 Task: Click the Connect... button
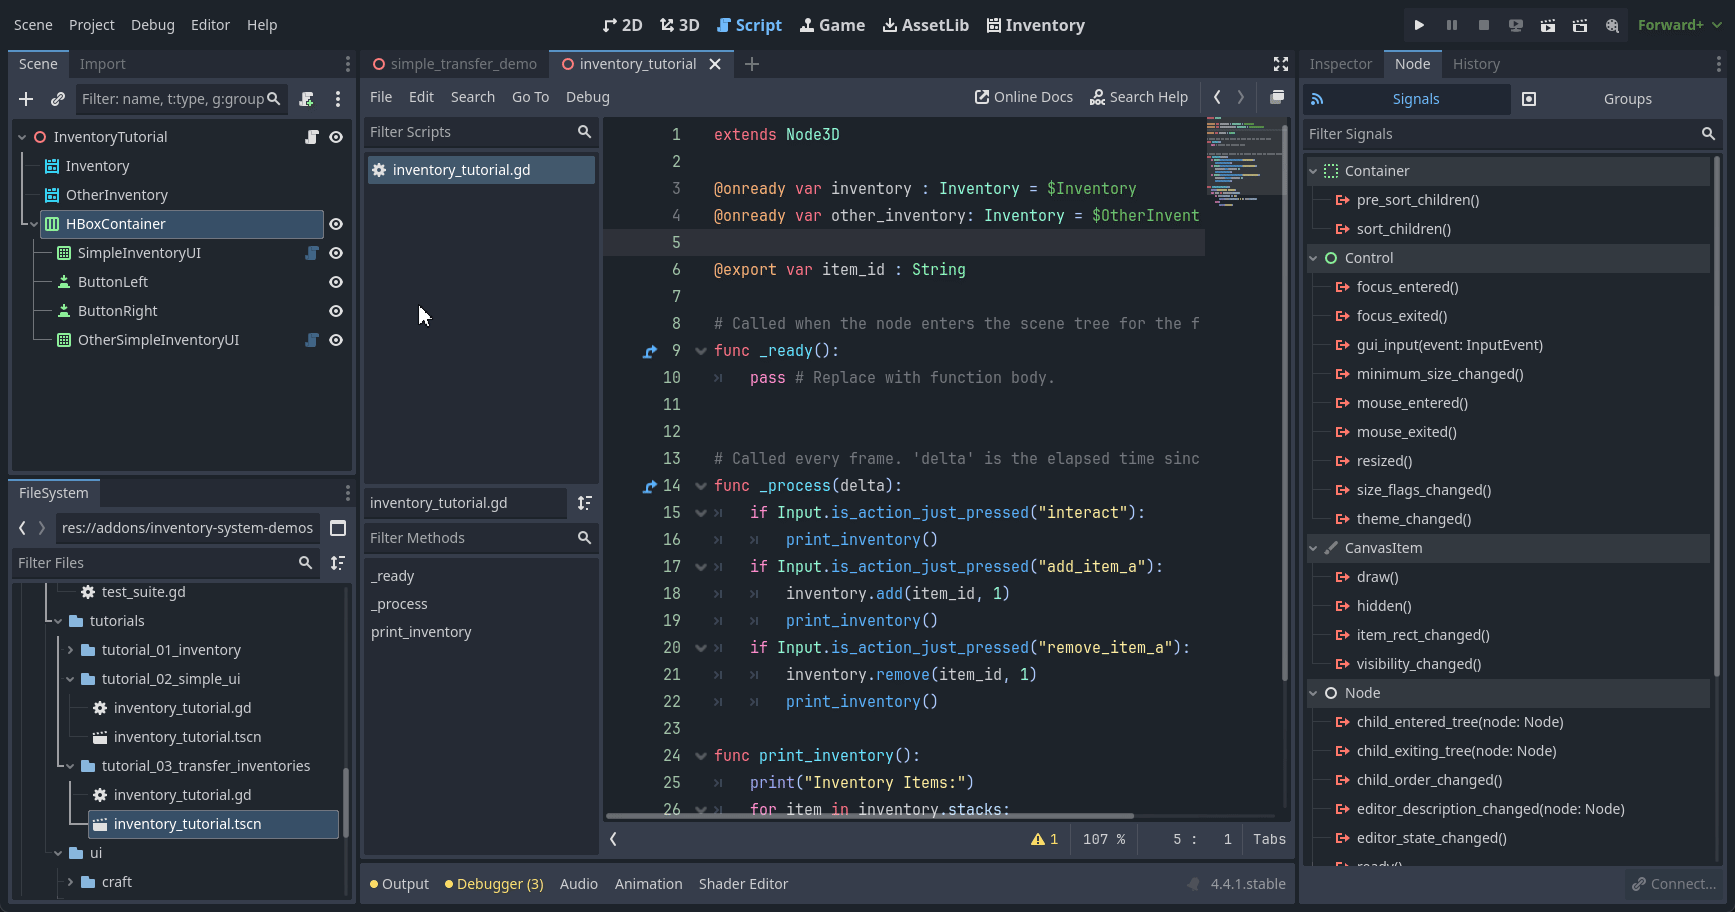point(1673,884)
